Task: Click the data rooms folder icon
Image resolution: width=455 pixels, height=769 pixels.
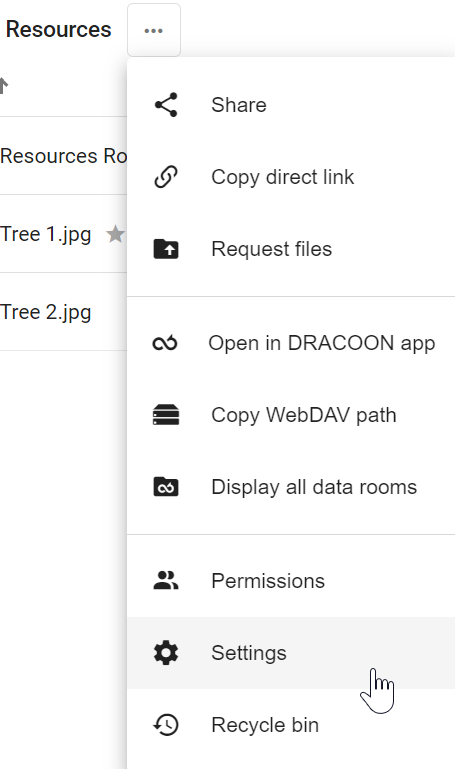Action: pyautogui.click(x=166, y=487)
